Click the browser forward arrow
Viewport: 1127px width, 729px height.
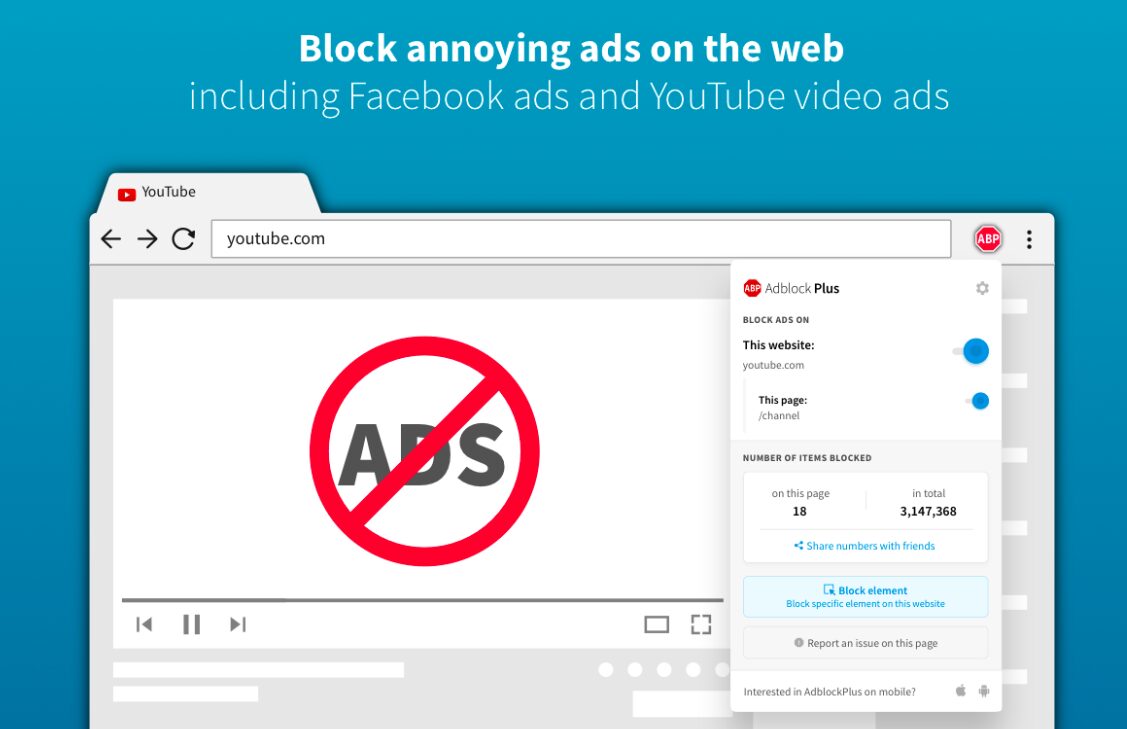click(147, 239)
